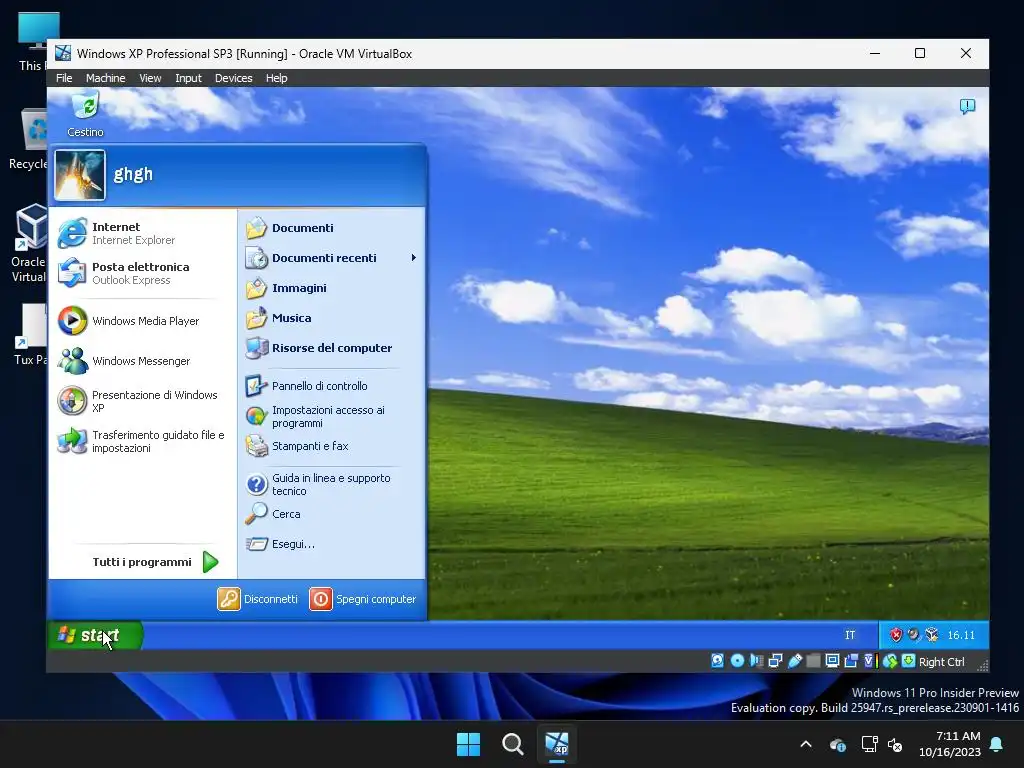The height and width of the screenshot is (768, 1024).
Task: Open the VirtualBox Input menu
Action: (188, 78)
